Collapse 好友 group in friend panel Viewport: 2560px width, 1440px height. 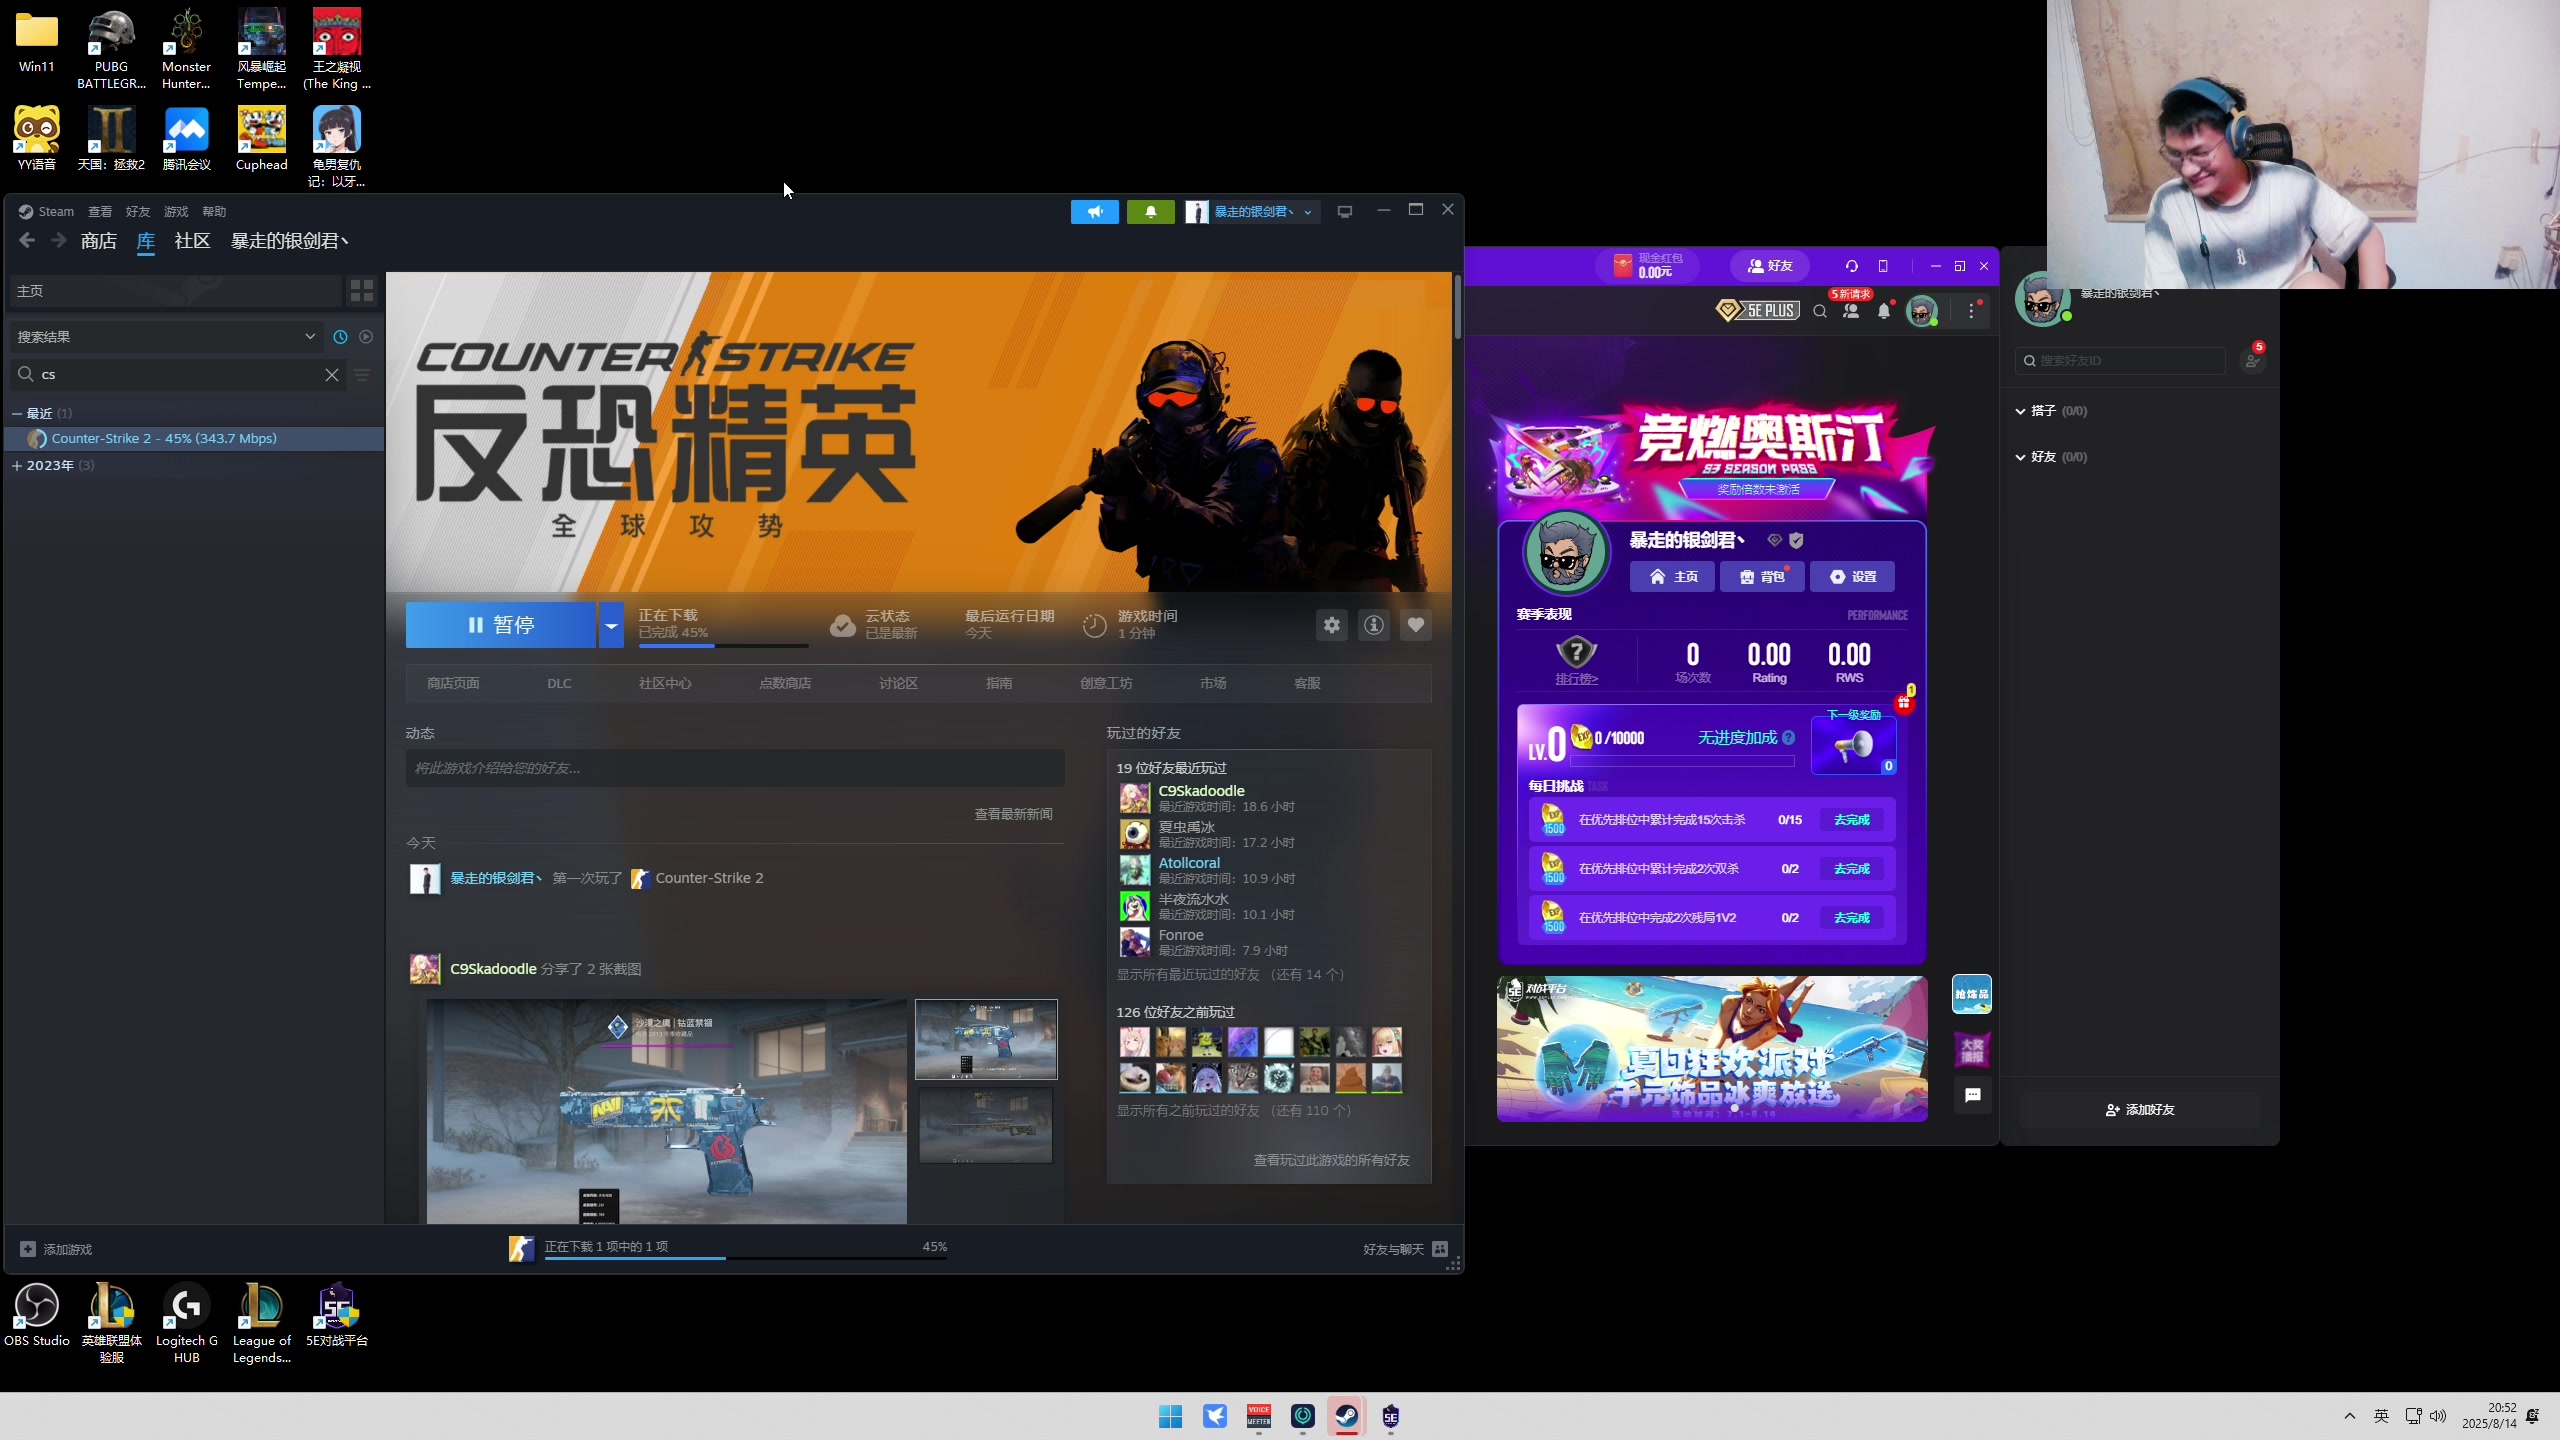point(2020,458)
